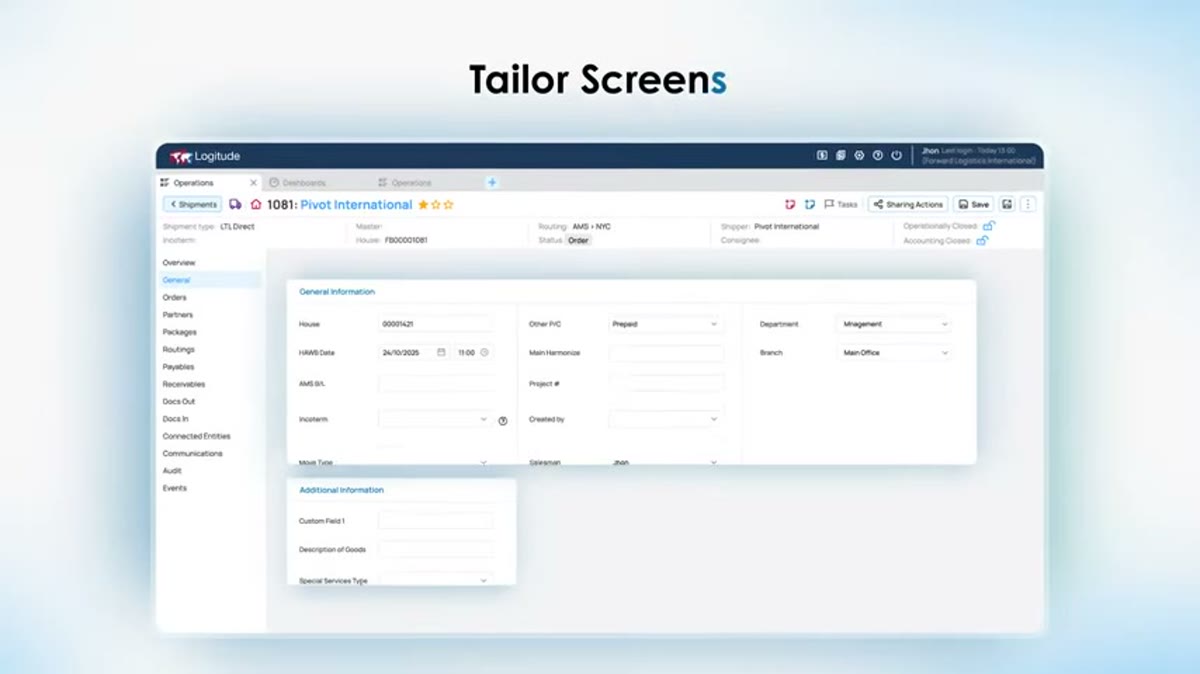Screen dimensions: 1200x674
Task: Click the purple truck icon beside shipment title
Action: 236,204
